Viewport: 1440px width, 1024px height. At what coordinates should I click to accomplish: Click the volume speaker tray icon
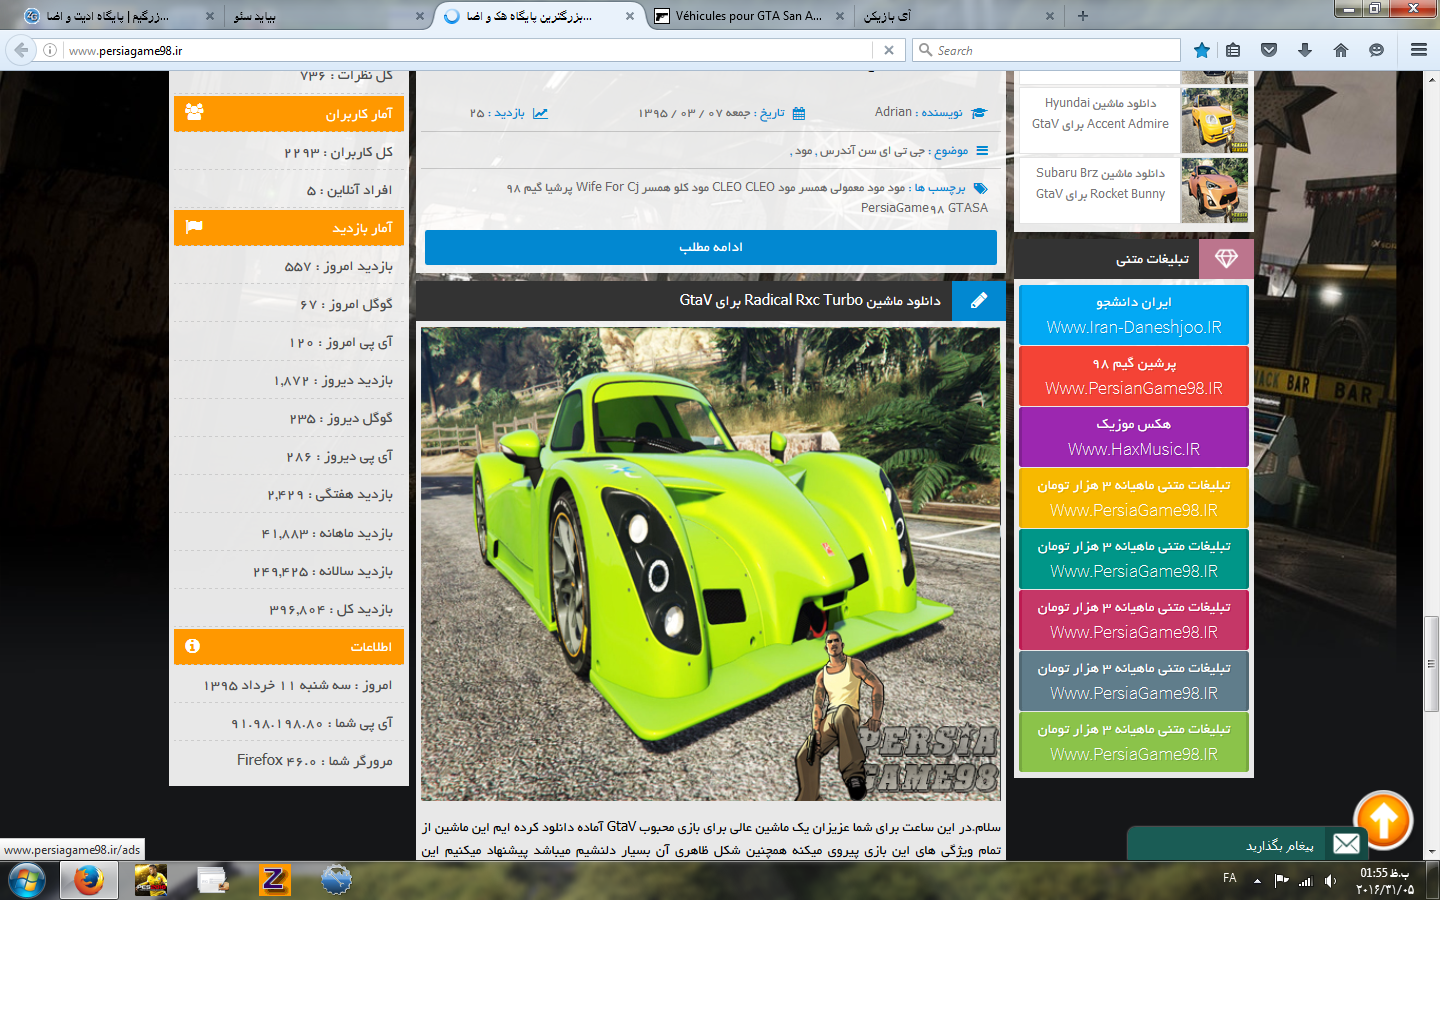(x=1330, y=881)
